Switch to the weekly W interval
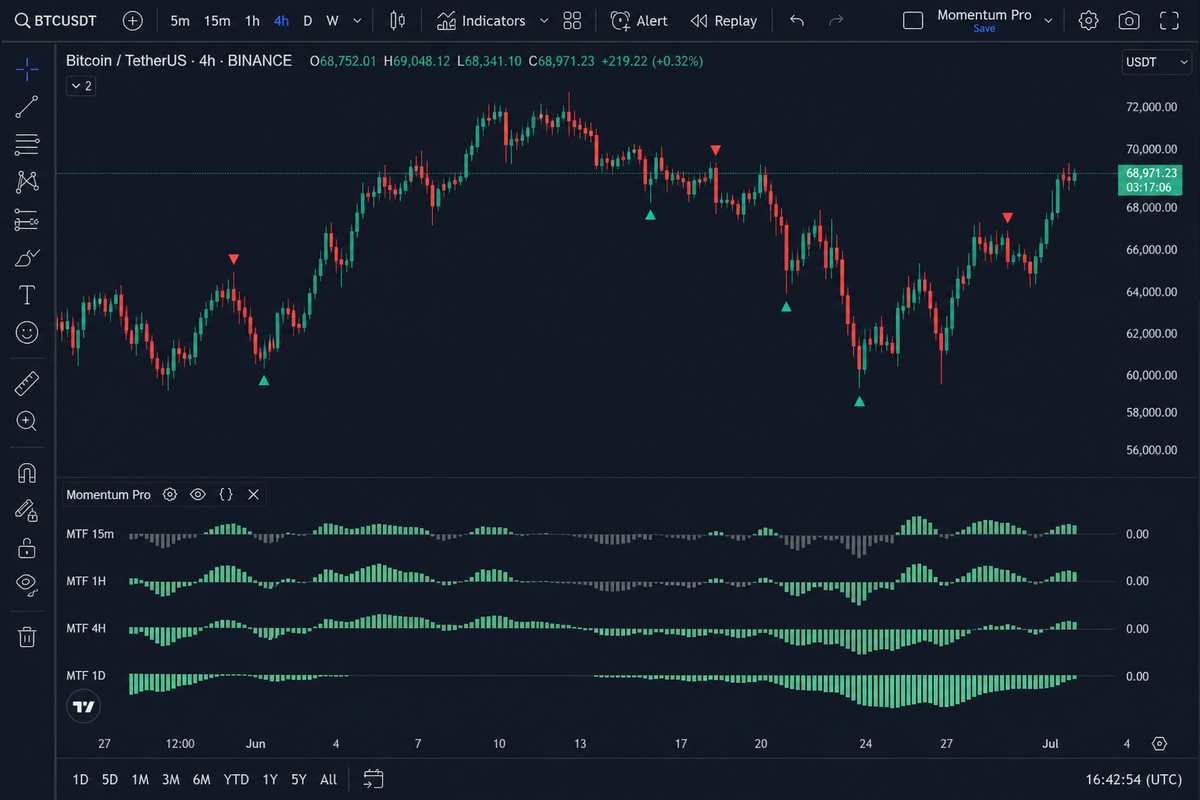This screenshot has width=1200, height=800. (x=332, y=20)
